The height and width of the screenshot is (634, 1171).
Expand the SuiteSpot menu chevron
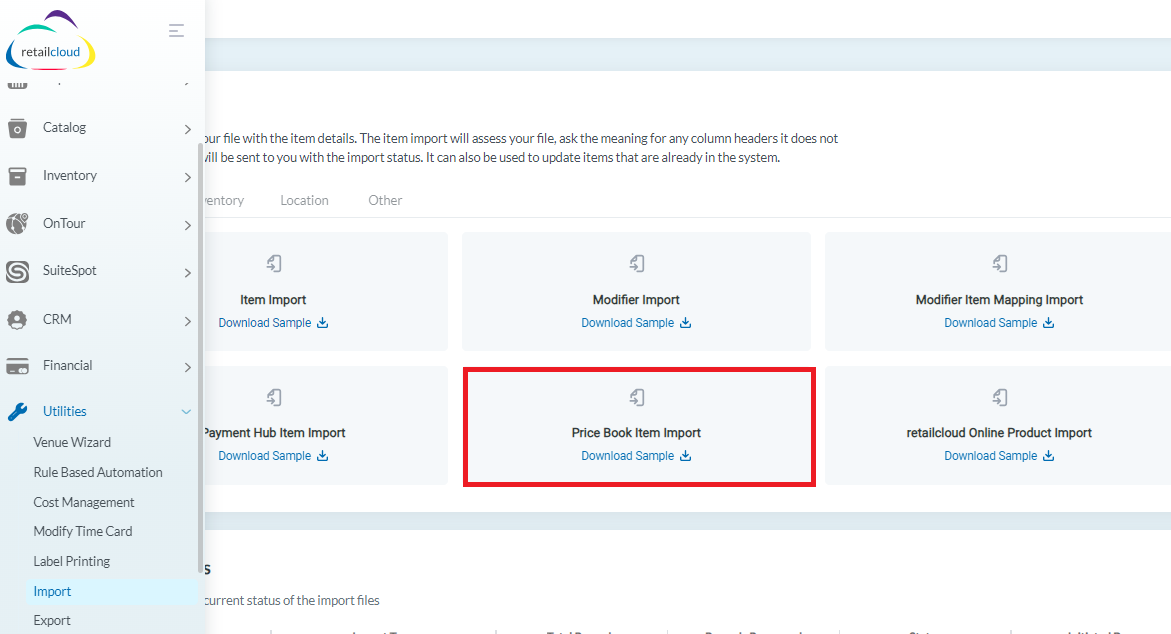tap(187, 273)
